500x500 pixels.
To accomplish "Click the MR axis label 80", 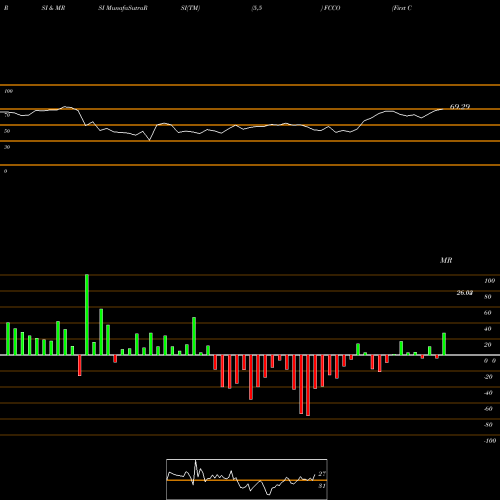I will [488, 297].
